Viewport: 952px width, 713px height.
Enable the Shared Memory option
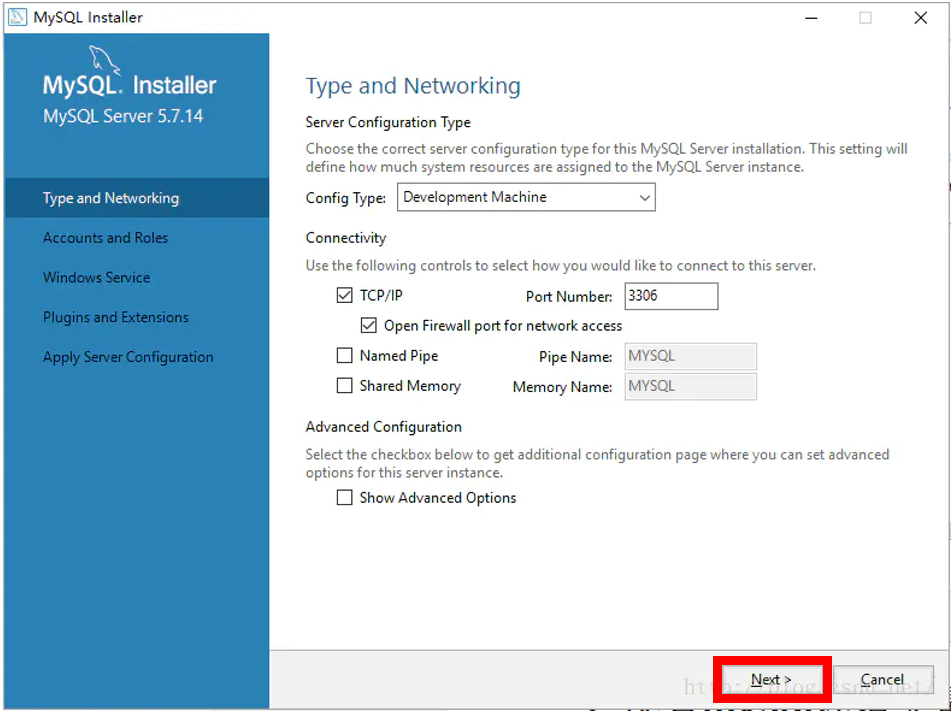[344, 385]
